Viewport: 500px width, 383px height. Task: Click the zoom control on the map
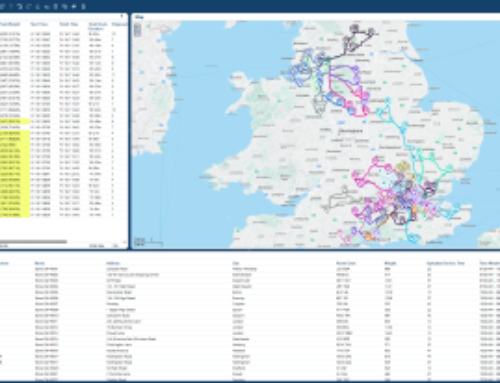click(137, 30)
